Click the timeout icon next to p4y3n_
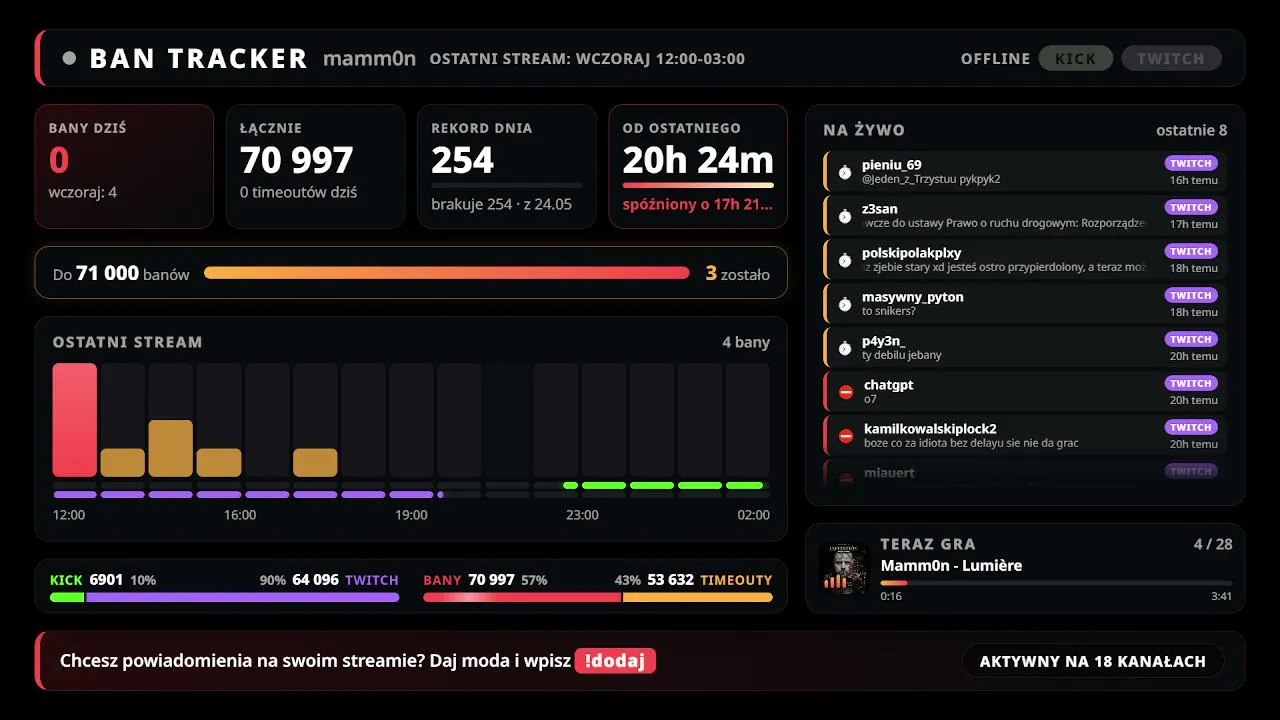Image resolution: width=1280 pixels, height=720 pixels. (845, 348)
